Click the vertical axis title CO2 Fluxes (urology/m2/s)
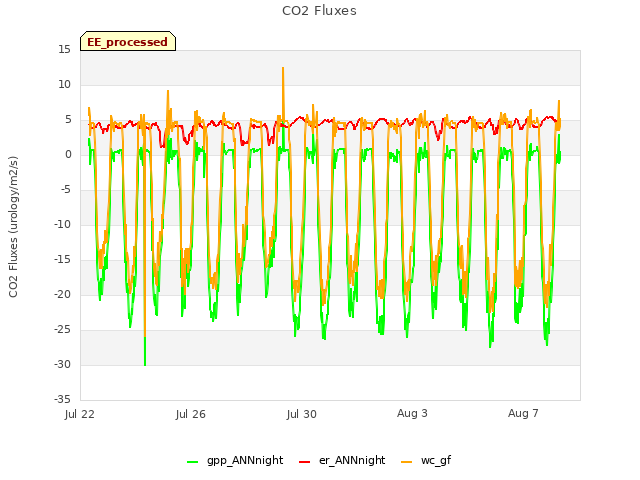Image resolution: width=640 pixels, height=480 pixels. click(13, 227)
